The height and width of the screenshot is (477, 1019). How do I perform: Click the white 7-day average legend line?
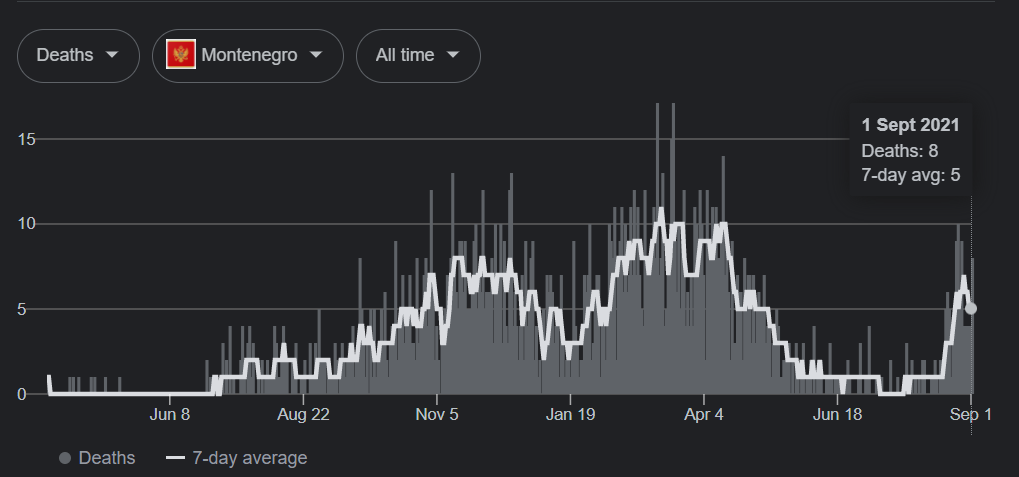(x=176, y=458)
